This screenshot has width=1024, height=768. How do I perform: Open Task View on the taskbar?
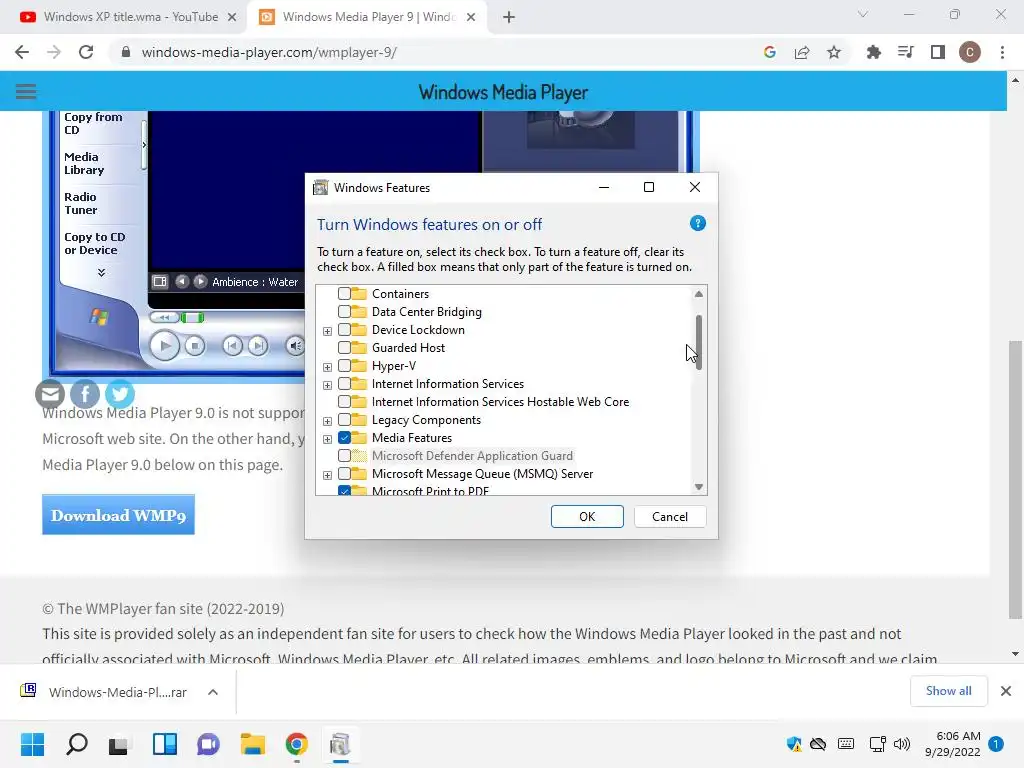(x=118, y=744)
